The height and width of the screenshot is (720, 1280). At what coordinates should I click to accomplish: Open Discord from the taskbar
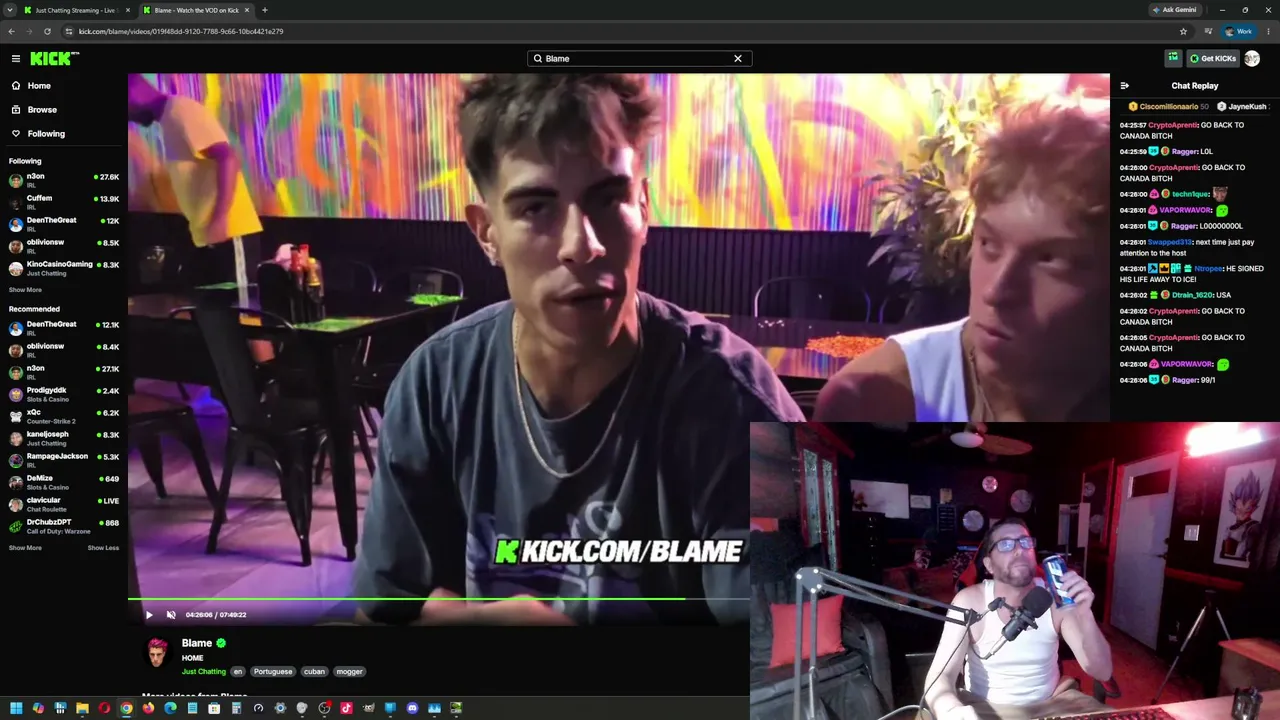(x=412, y=708)
